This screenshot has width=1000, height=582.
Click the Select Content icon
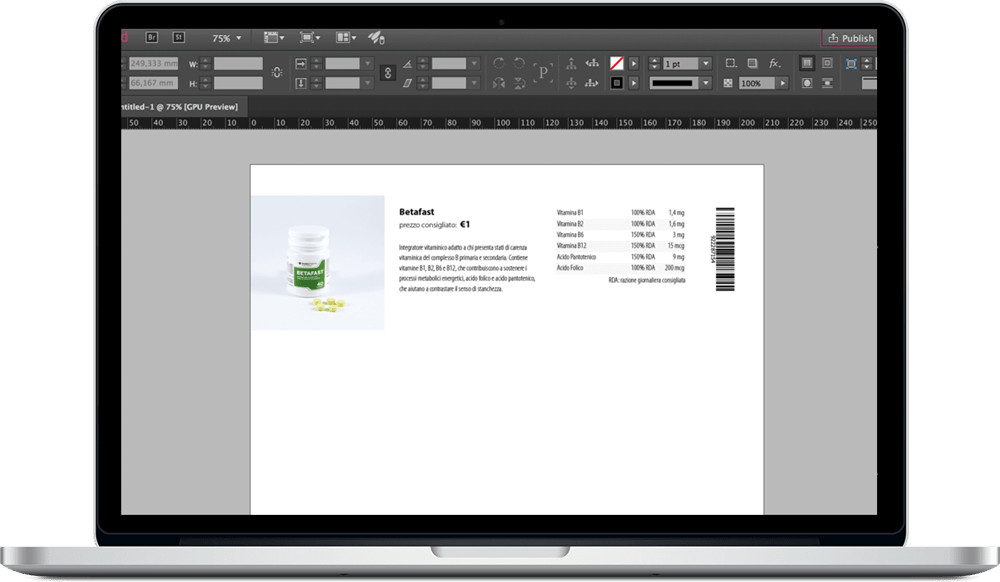coord(571,83)
